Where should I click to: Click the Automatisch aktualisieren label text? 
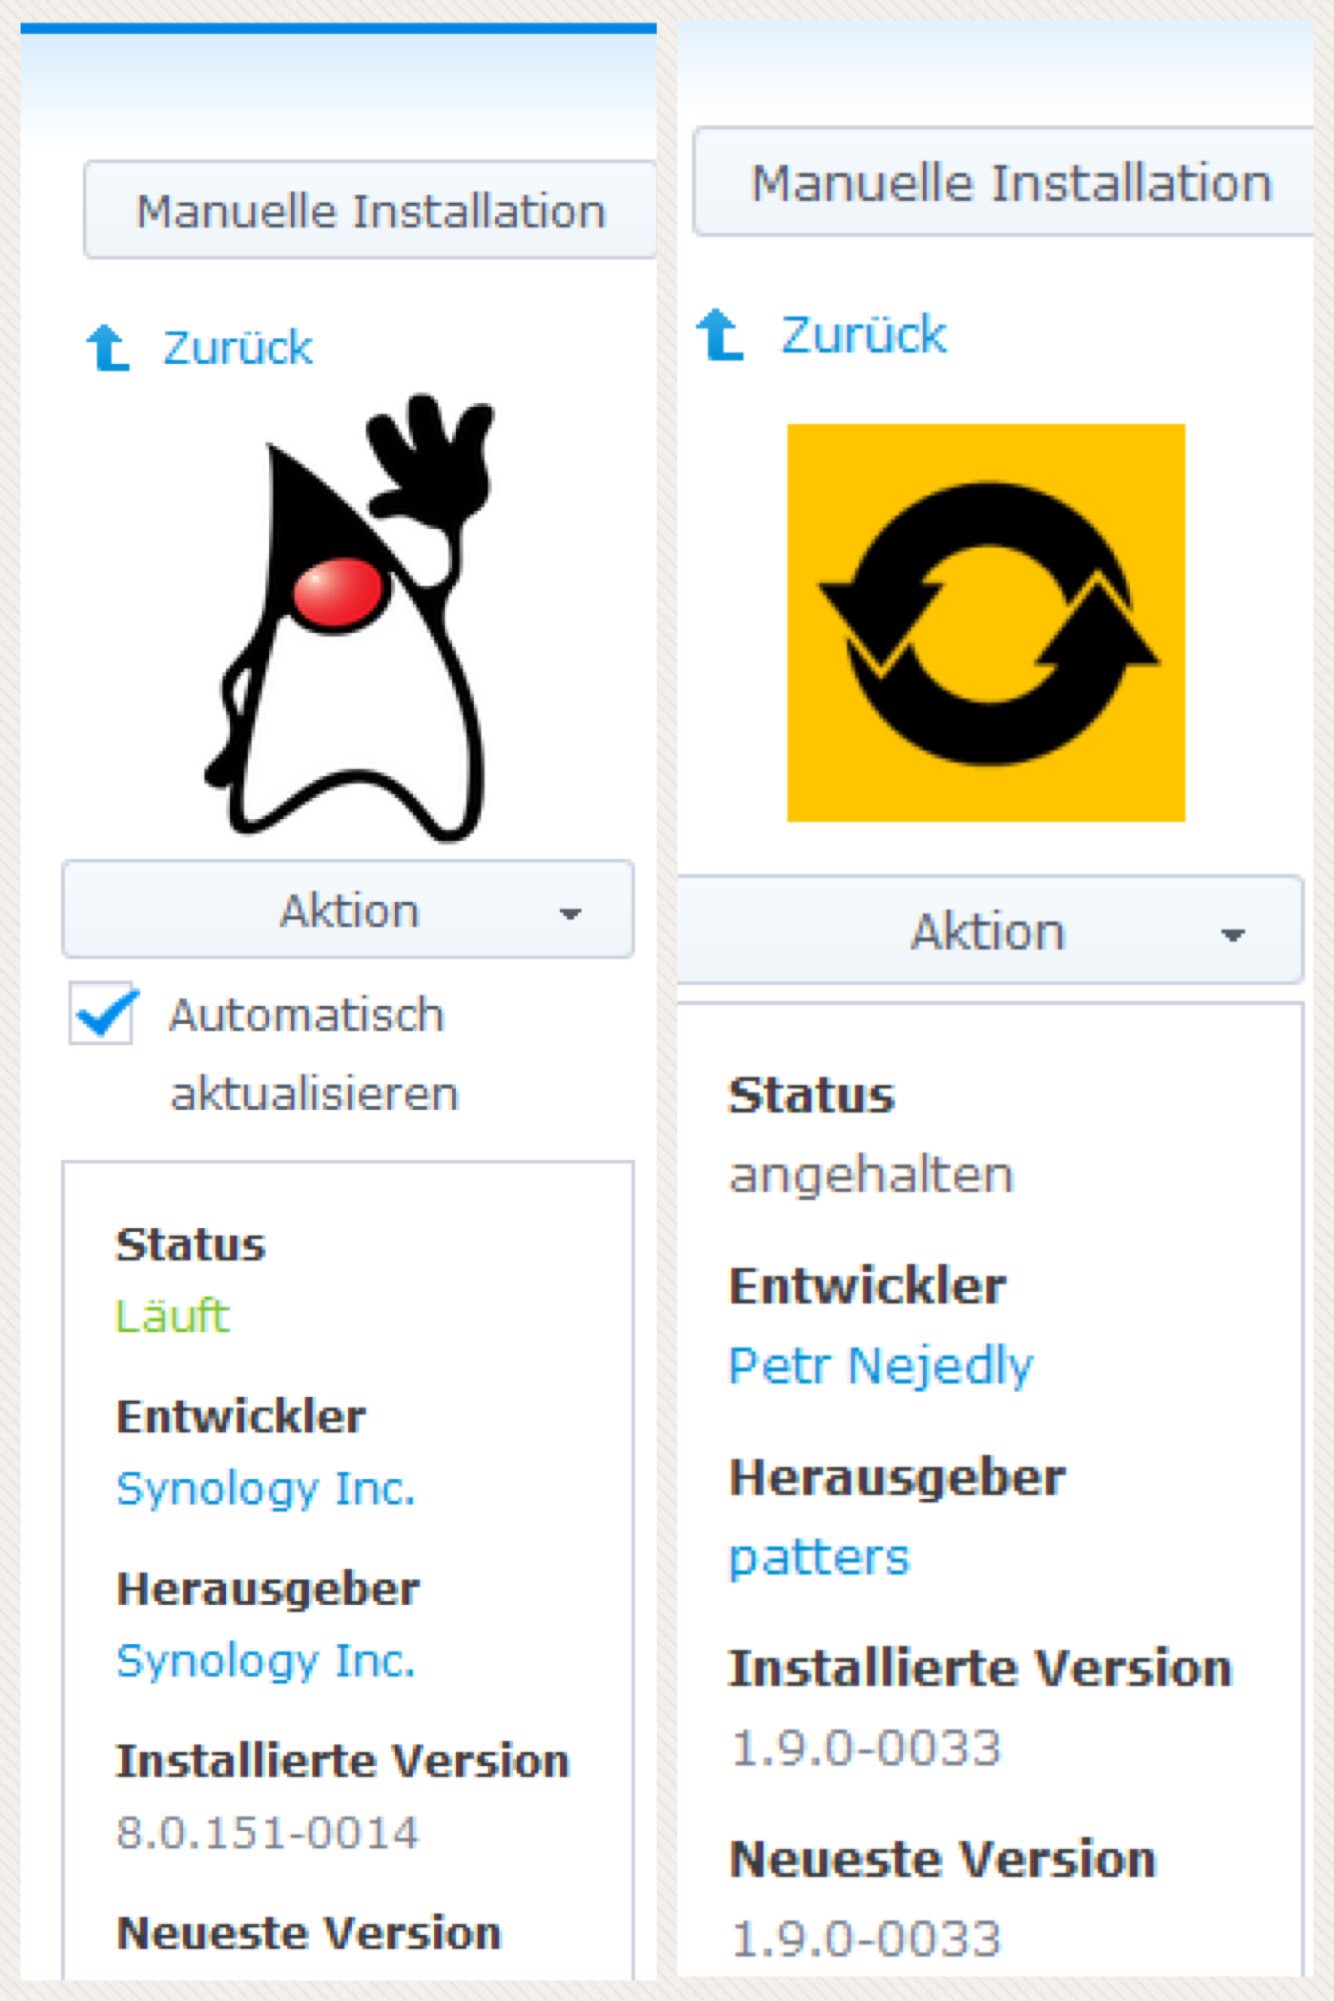(x=314, y=1054)
